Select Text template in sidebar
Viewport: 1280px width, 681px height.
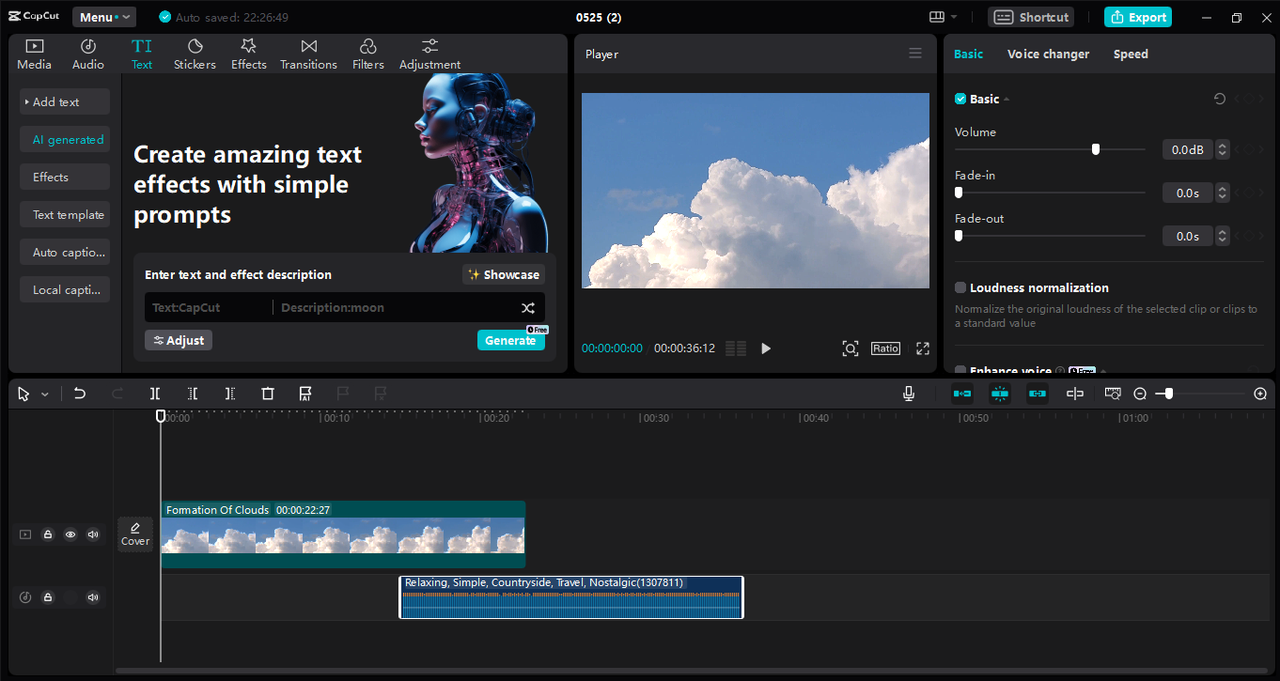pos(65,215)
